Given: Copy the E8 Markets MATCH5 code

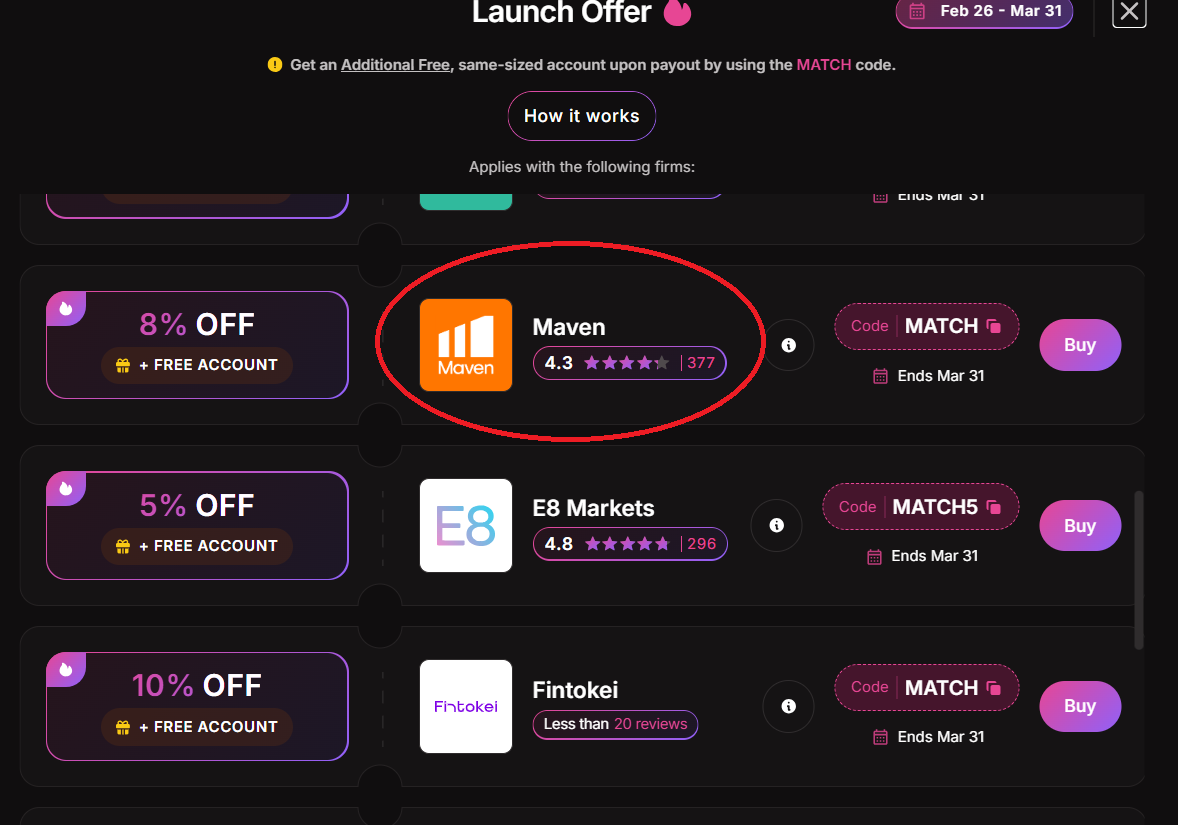Looking at the screenshot, I should coord(994,507).
